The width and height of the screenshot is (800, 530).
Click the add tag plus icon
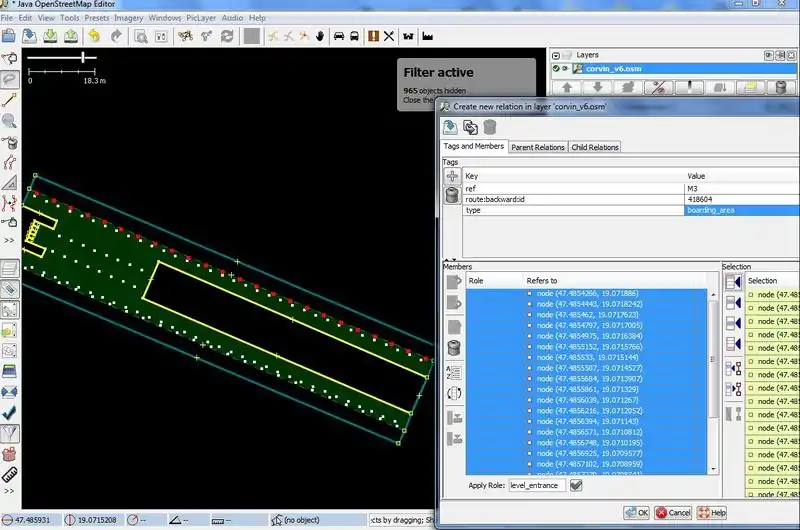click(x=452, y=176)
